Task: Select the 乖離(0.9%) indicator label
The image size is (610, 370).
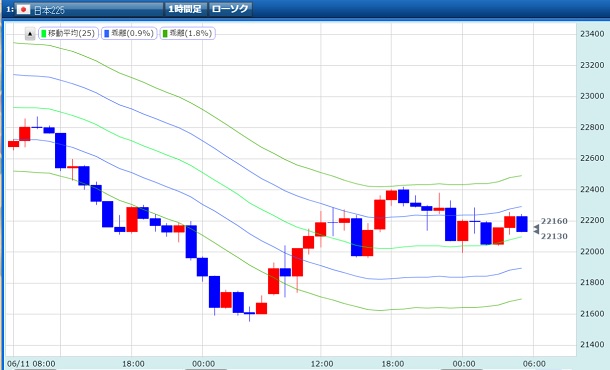Action: click(129, 33)
